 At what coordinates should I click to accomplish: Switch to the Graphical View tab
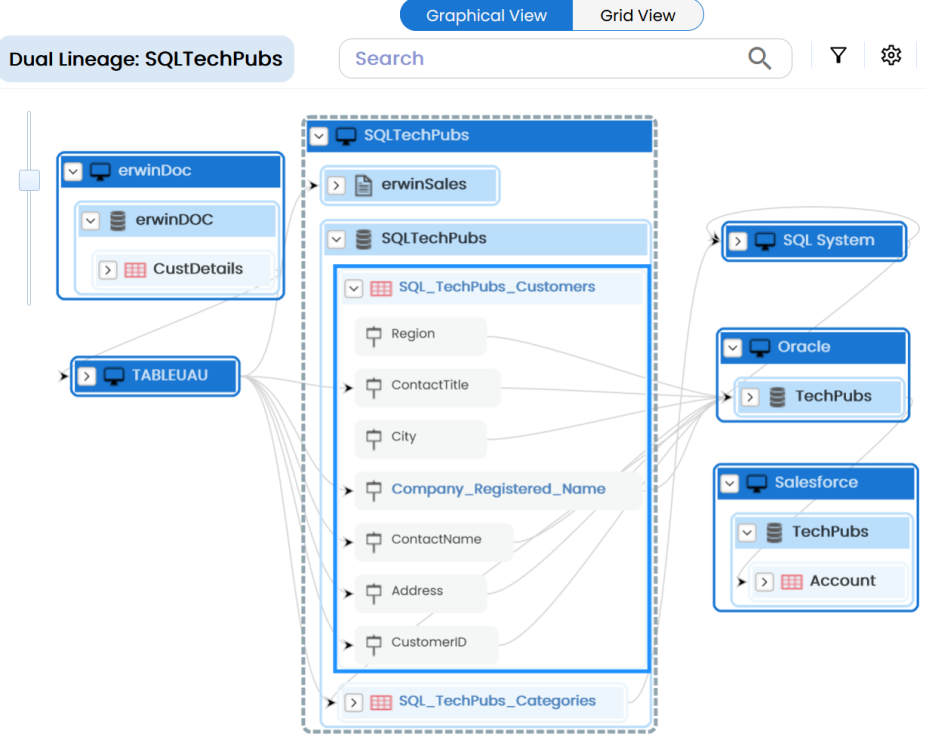486,15
